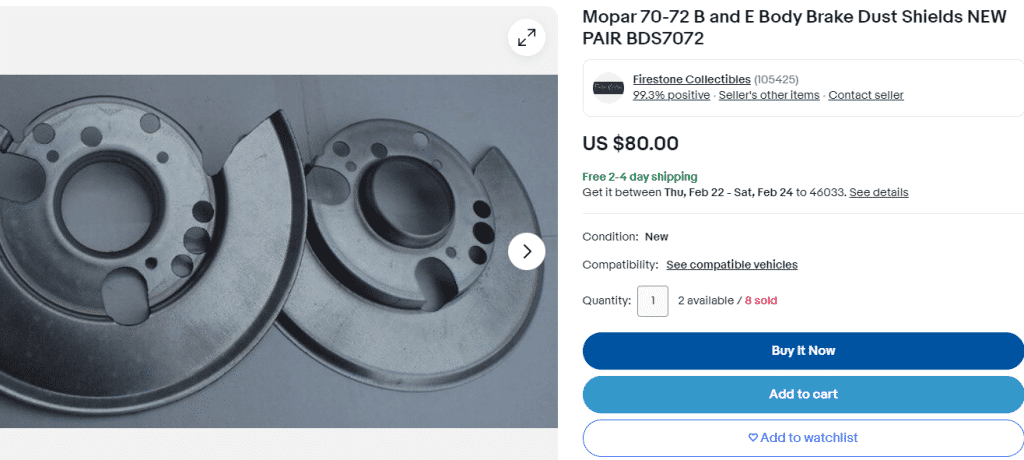Image resolution: width=1024 pixels, height=460 pixels.
Task: Add the dust shields to cart
Action: click(803, 394)
